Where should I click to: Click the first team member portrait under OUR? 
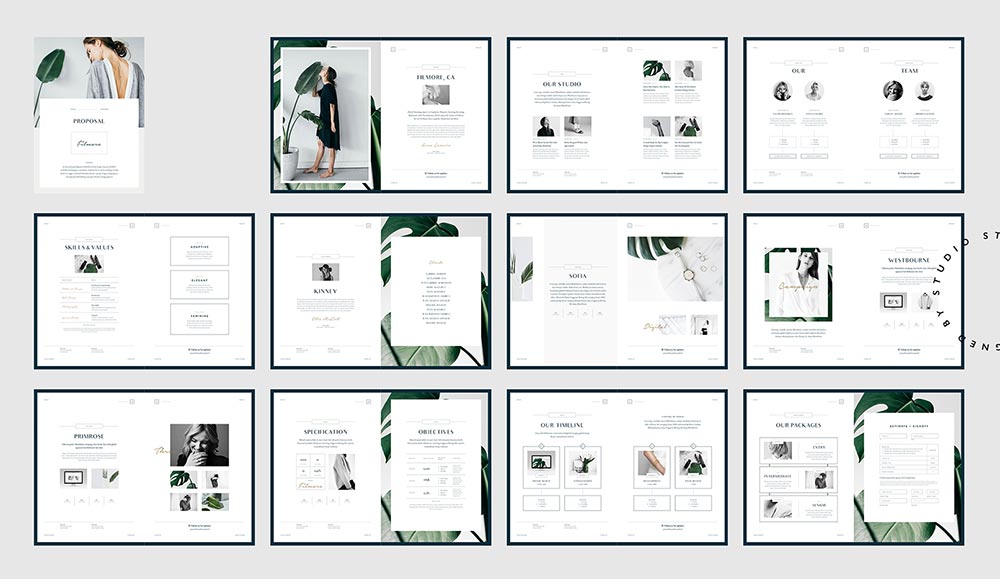pos(782,91)
